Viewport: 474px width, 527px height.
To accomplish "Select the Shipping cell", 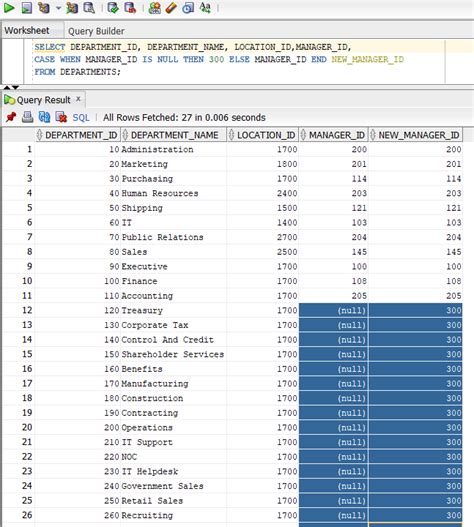I will (x=173, y=208).
